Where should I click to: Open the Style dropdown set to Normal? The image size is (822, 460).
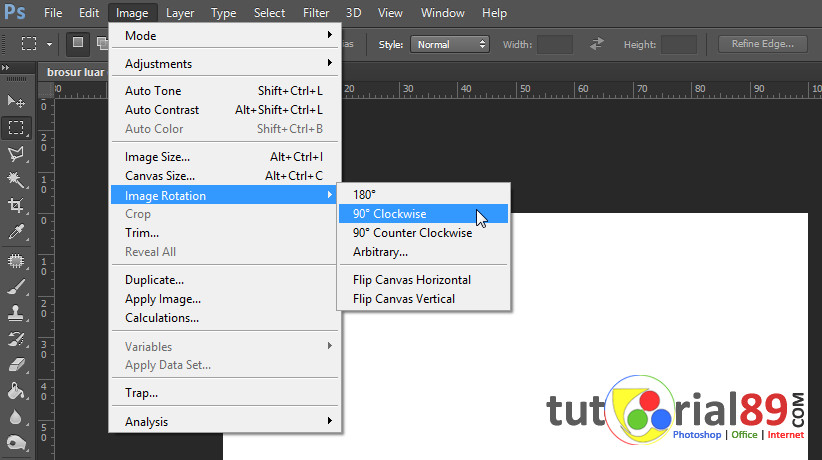(450, 45)
